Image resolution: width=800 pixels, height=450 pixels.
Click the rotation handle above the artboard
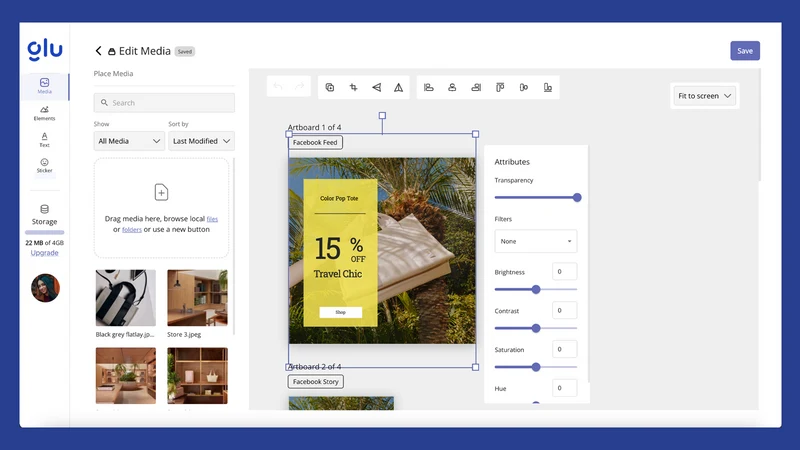click(x=382, y=116)
